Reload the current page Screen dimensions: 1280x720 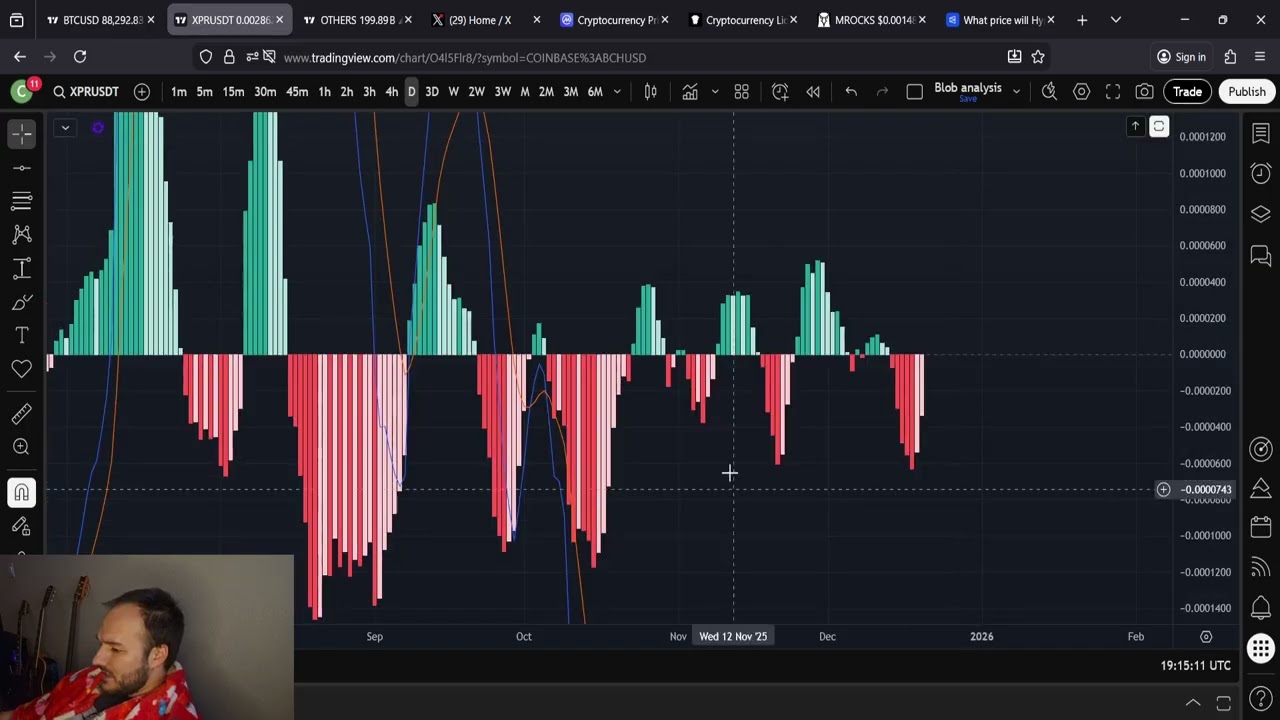[x=80, y=57]
